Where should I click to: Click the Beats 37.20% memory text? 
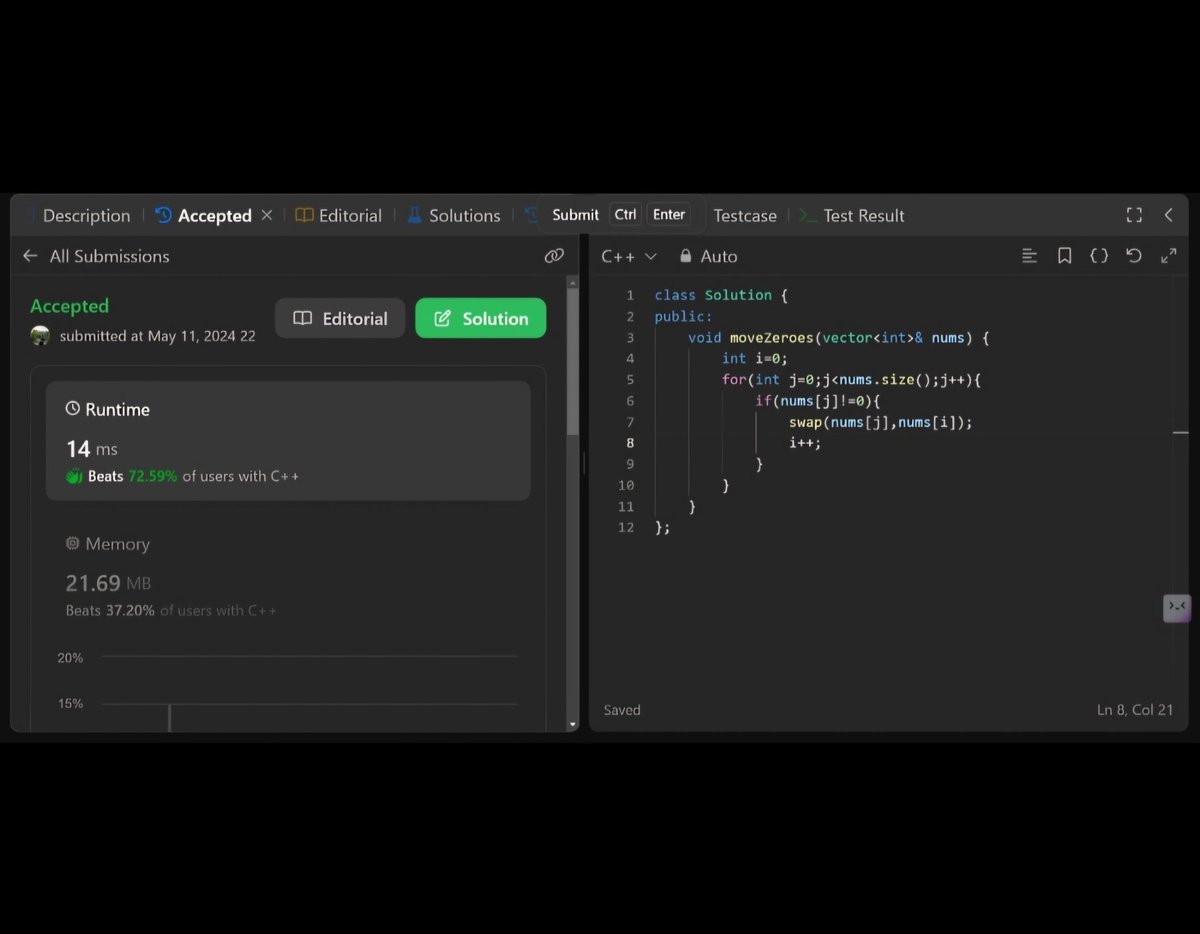110,610
